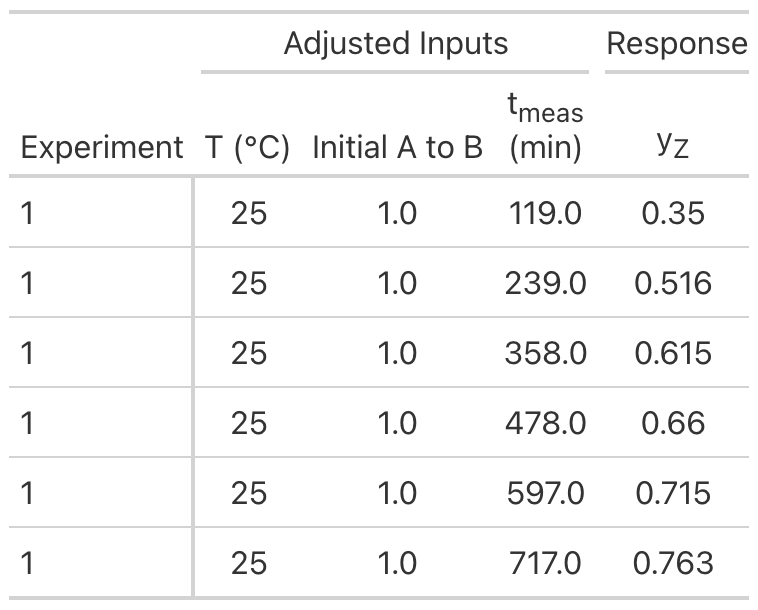Click the 119.0 measurement time cell
Viewport: 758px width, 610px height.
coord(545,213)
